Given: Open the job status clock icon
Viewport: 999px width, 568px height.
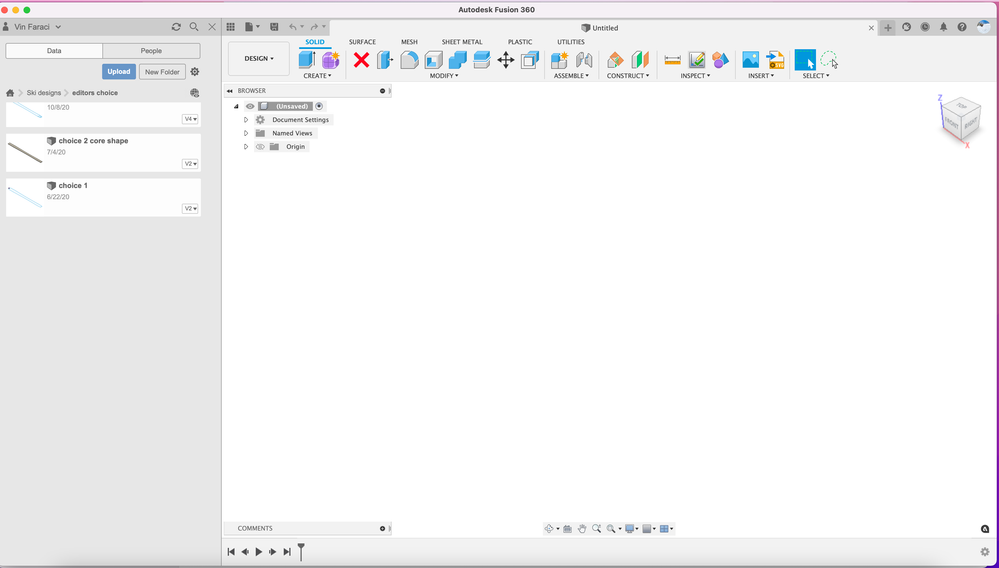Looking at the screenshot, I should coord(924,27).
